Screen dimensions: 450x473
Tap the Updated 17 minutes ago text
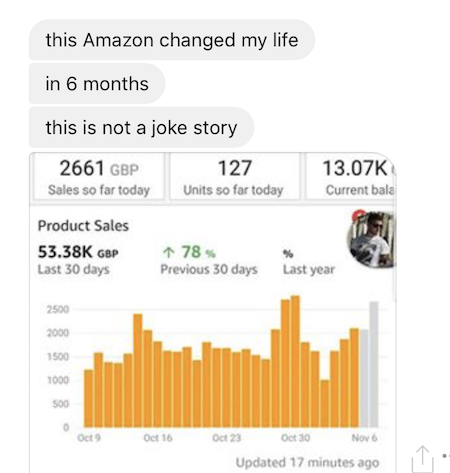coord(307,462)
